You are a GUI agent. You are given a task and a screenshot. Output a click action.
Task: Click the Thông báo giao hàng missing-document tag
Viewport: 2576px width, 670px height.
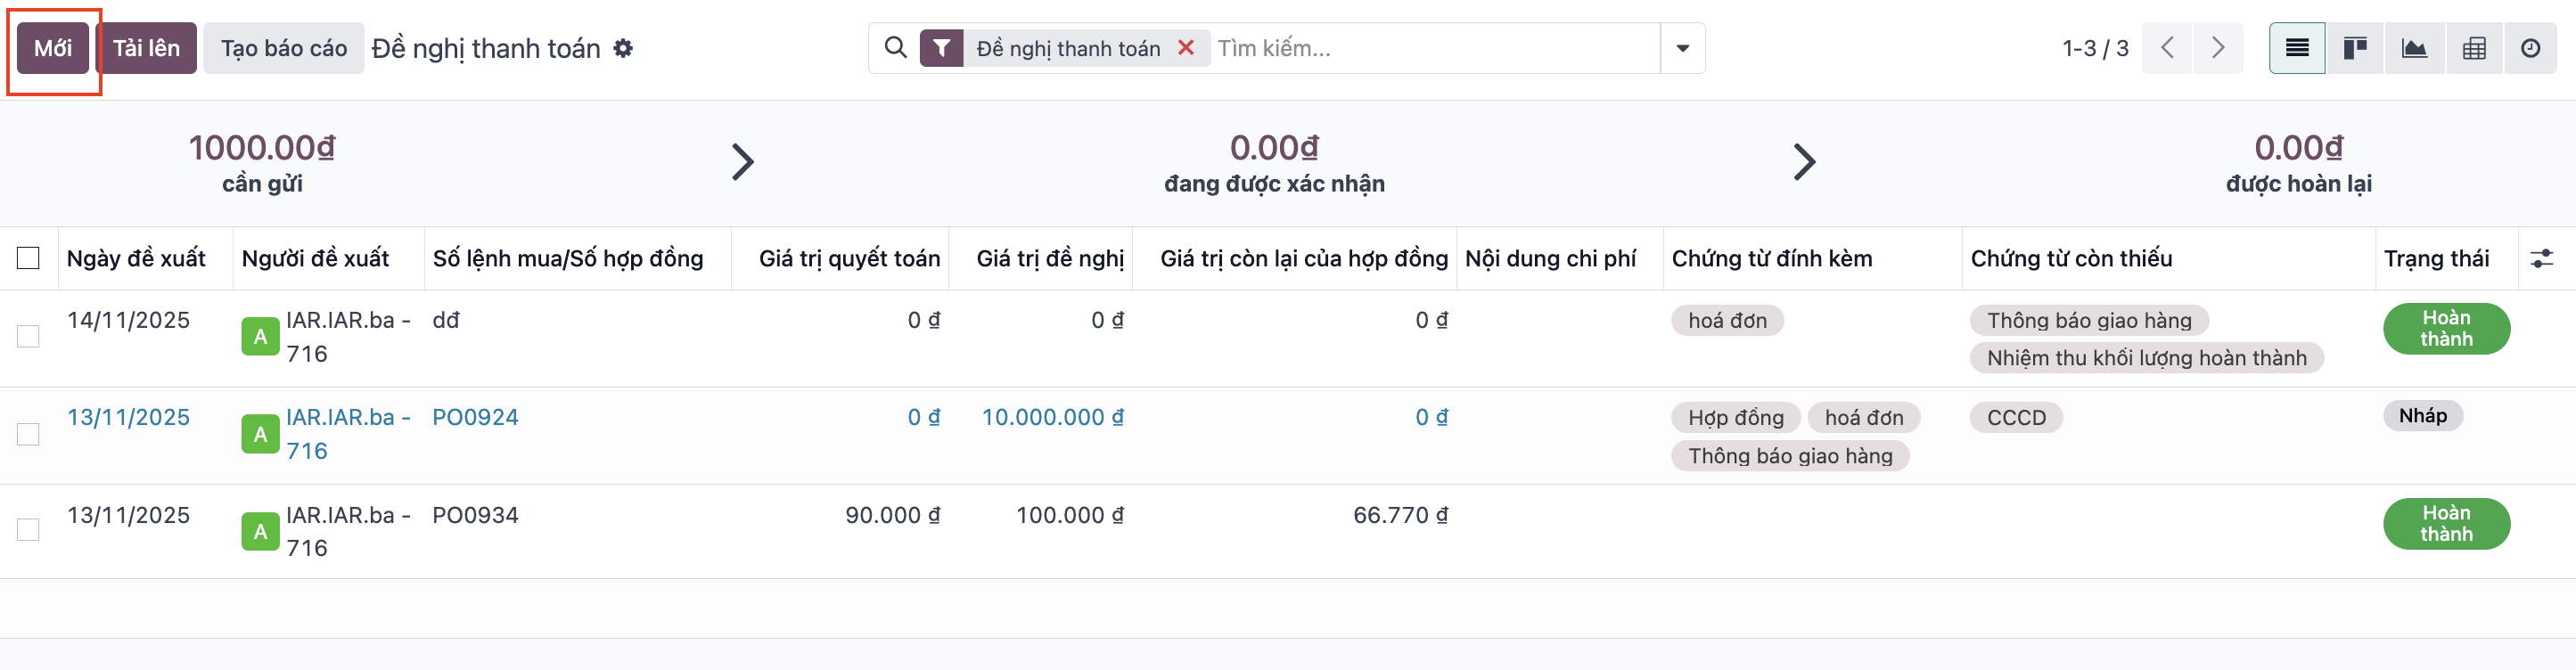2089,320
